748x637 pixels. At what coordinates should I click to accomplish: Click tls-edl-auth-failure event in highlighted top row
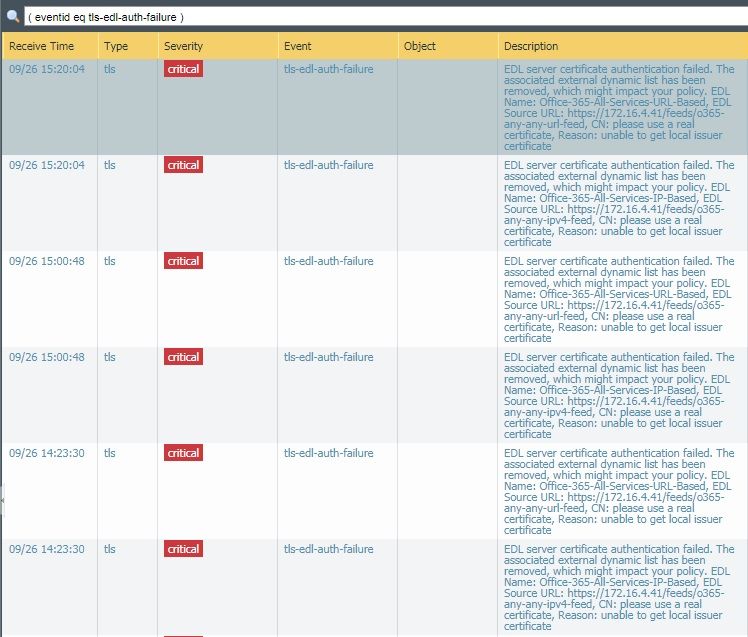(328, 69)
